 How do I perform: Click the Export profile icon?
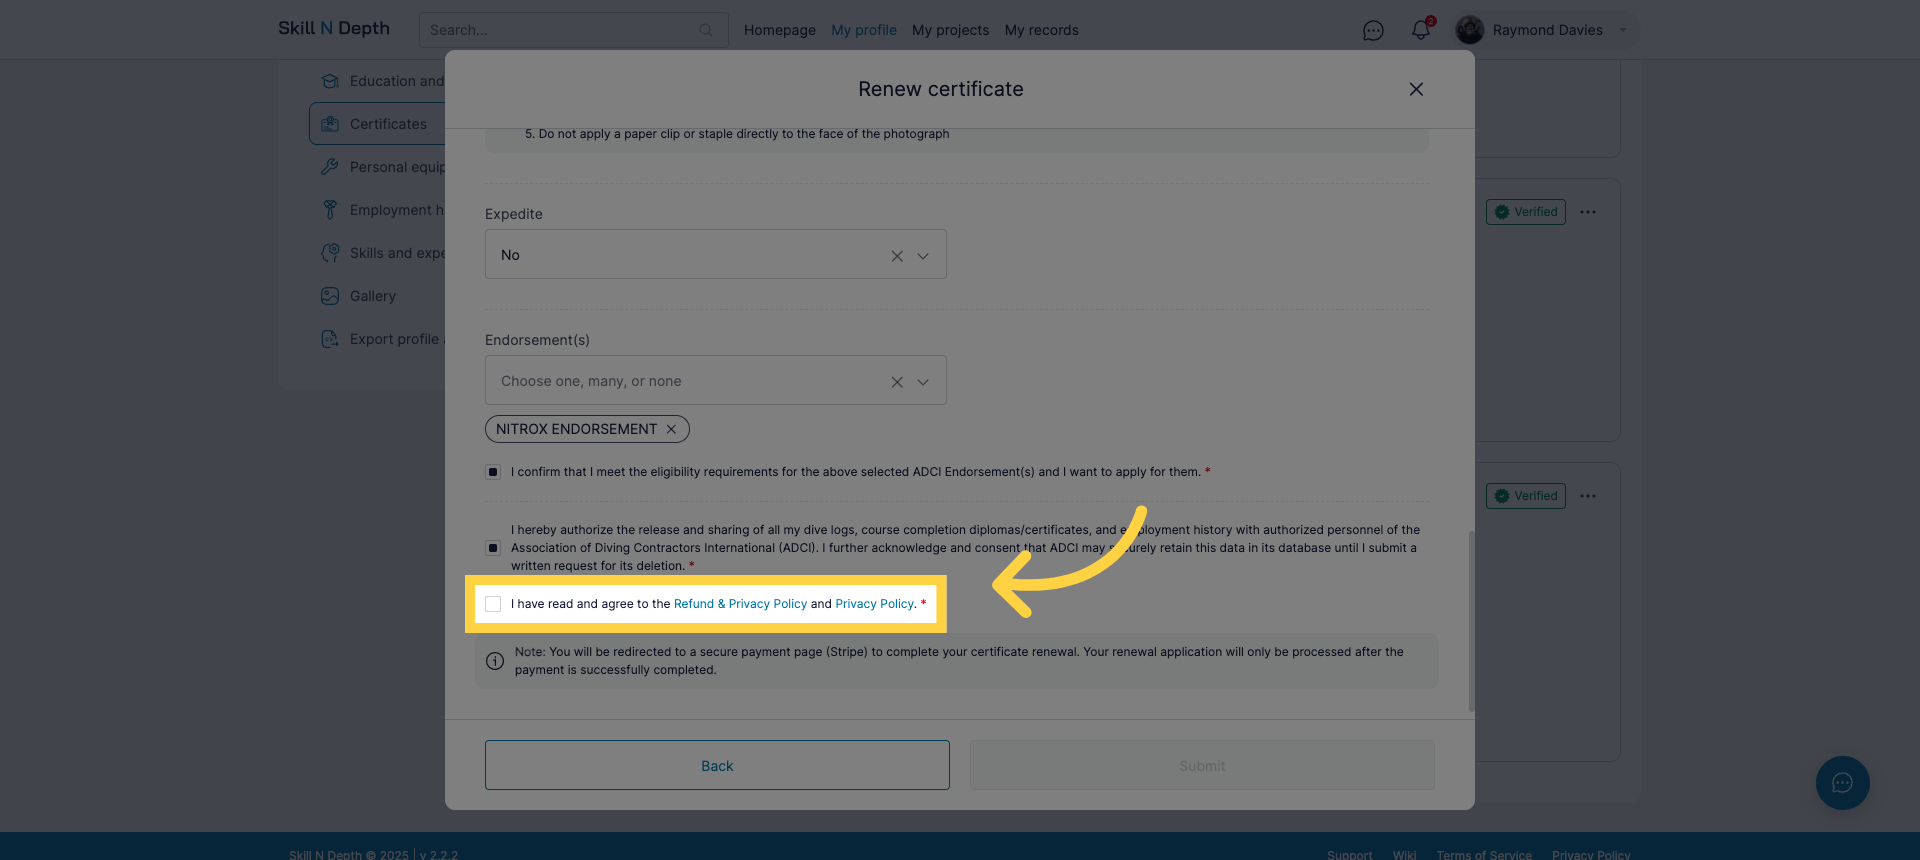tap(330, 338)
